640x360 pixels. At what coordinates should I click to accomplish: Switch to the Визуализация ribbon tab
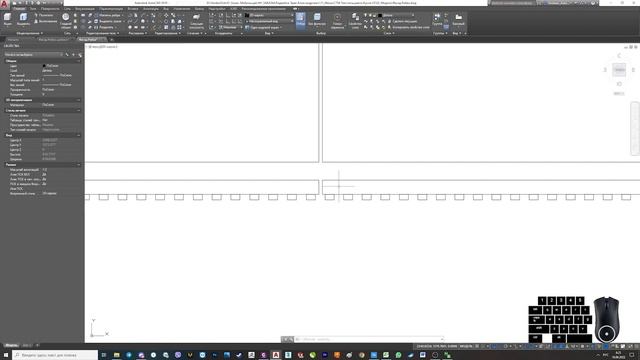(x=85, y=9)
